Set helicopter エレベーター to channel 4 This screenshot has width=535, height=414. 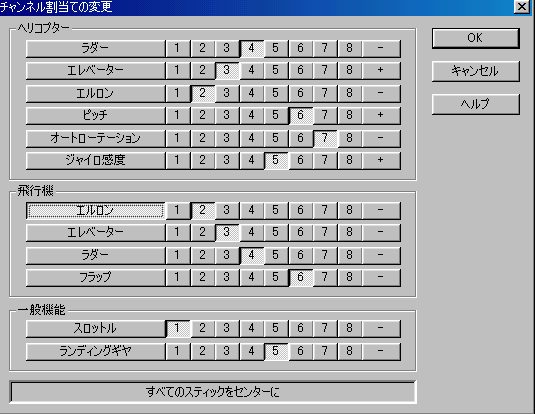251,70
